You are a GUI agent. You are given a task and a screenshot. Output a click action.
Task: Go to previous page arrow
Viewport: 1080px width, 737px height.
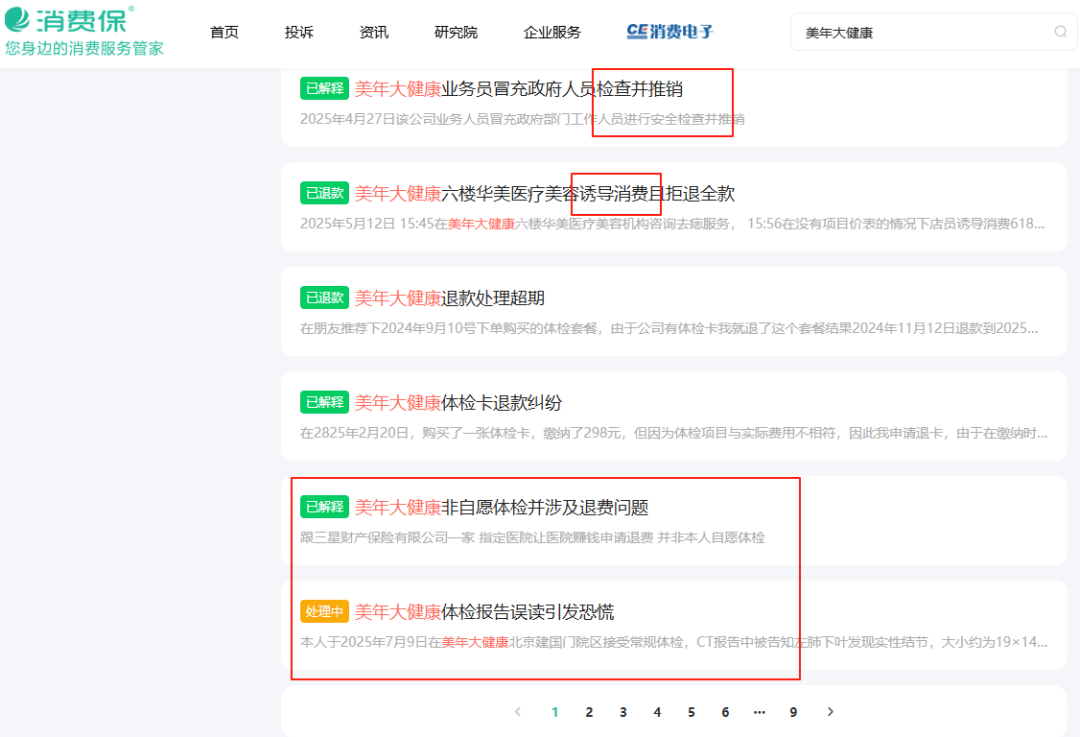pyautogui.click(x=518, y=712)
